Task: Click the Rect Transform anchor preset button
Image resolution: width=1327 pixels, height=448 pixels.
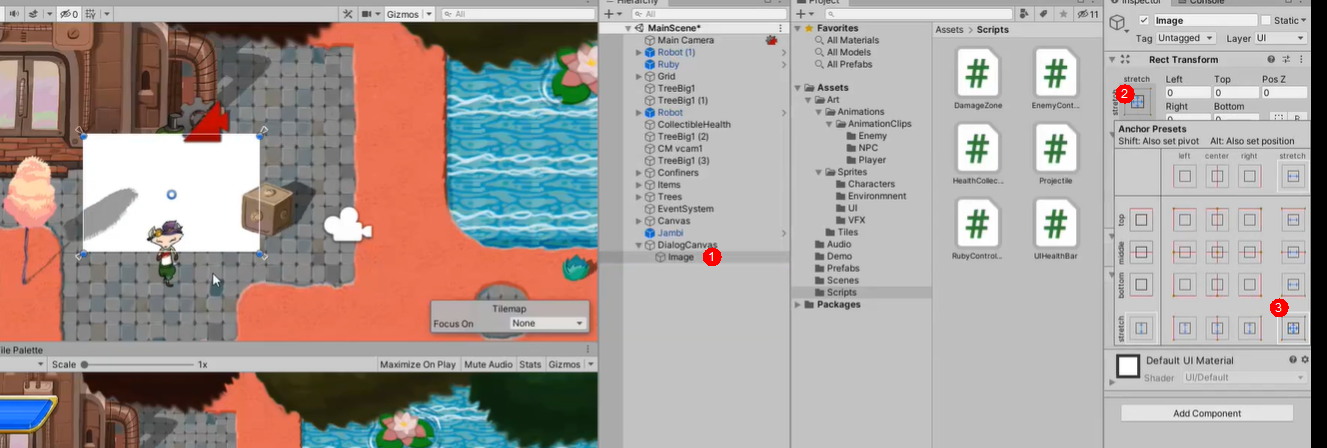Action: click(x=1137, y=100)
